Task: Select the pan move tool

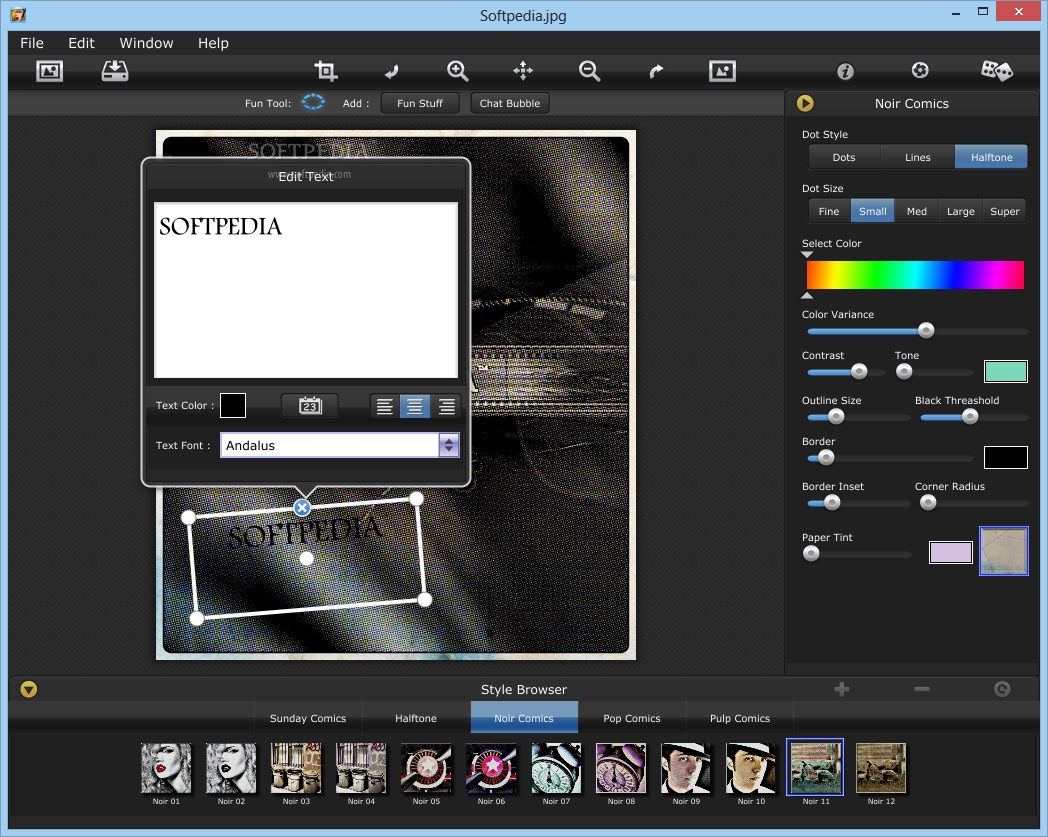Action: (523, 70)
